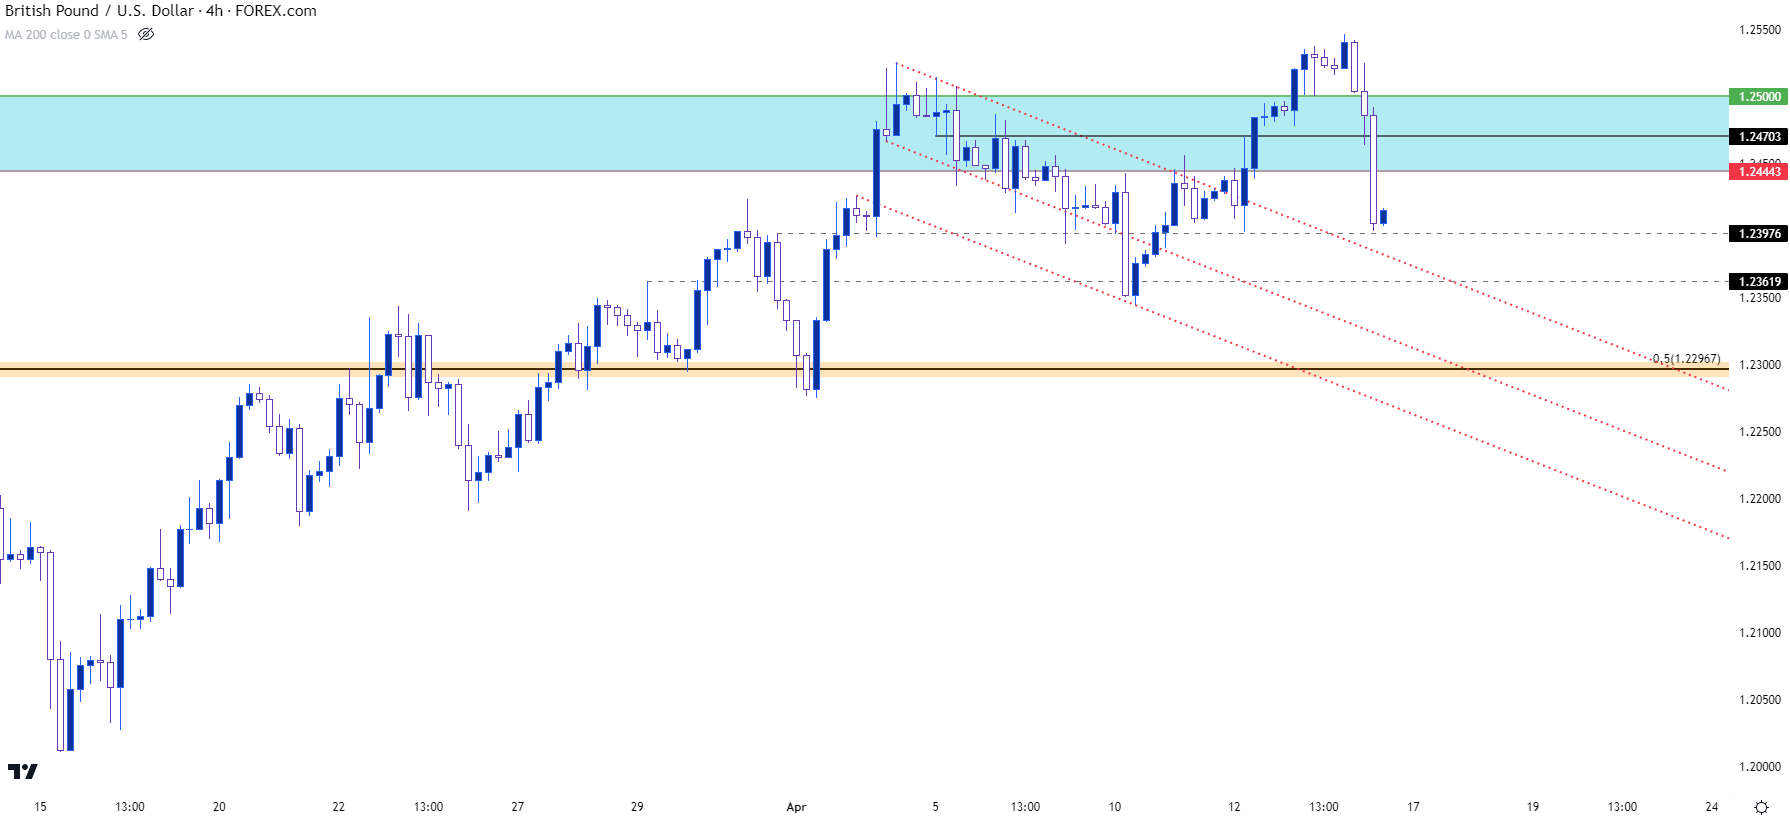Click the 1.20000 price axis label
The width and height of the screenshot is (1790, 817).
point(1759,767)
